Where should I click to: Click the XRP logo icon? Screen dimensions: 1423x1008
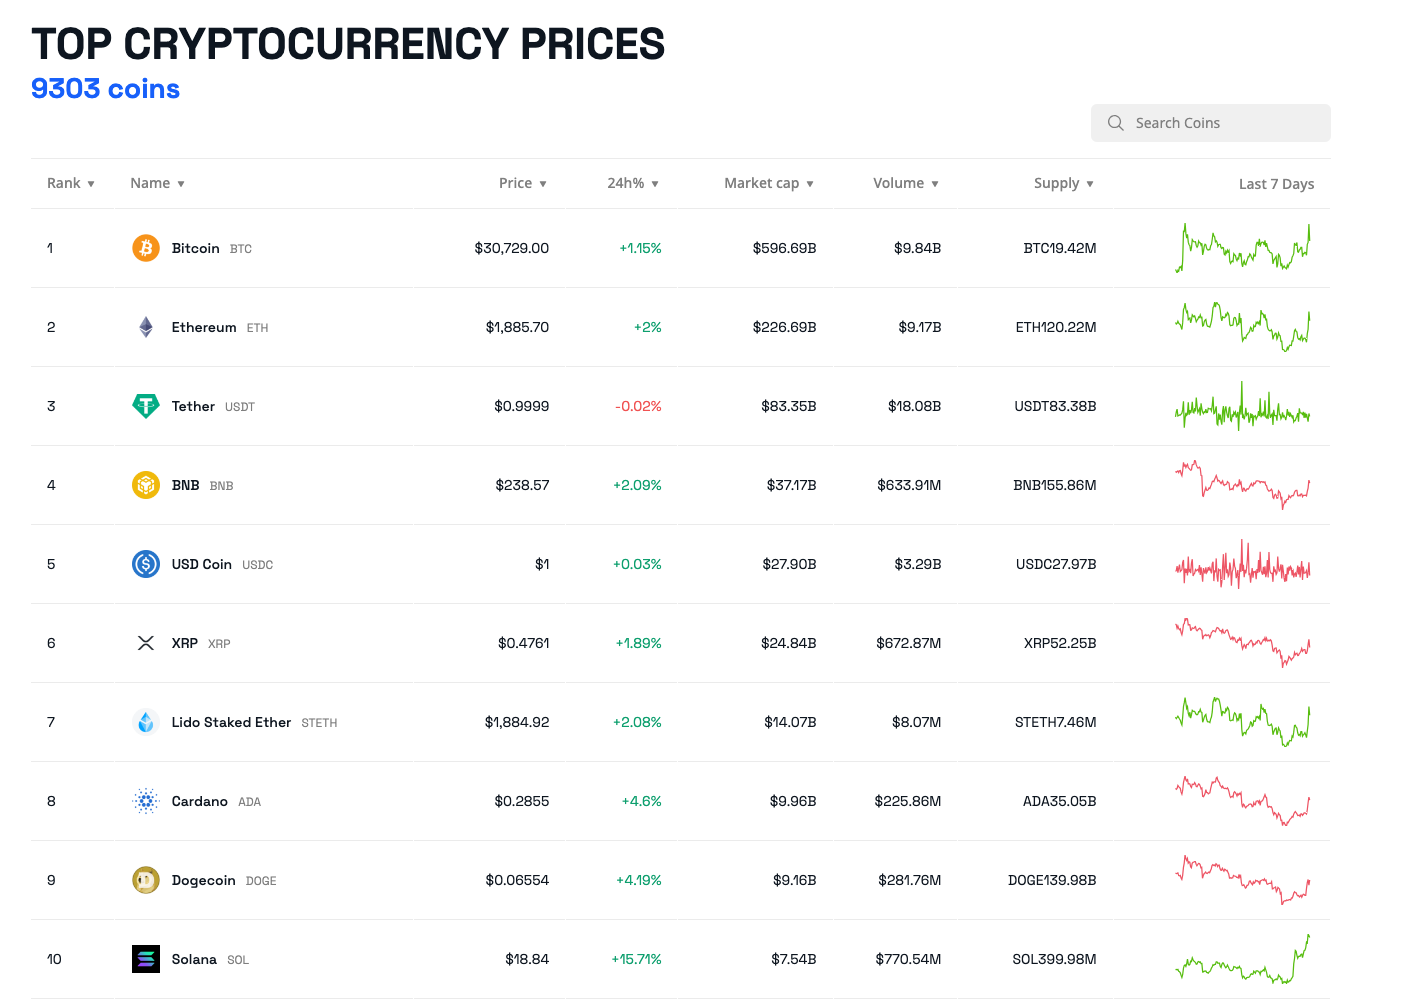click(146, 643)
